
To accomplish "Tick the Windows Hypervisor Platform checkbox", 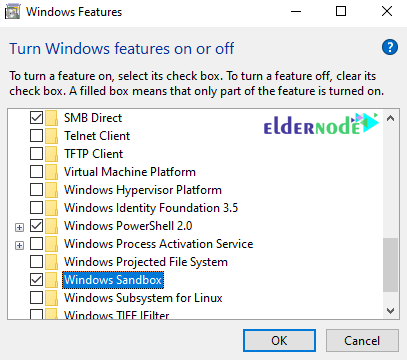I will pos(36,190).
